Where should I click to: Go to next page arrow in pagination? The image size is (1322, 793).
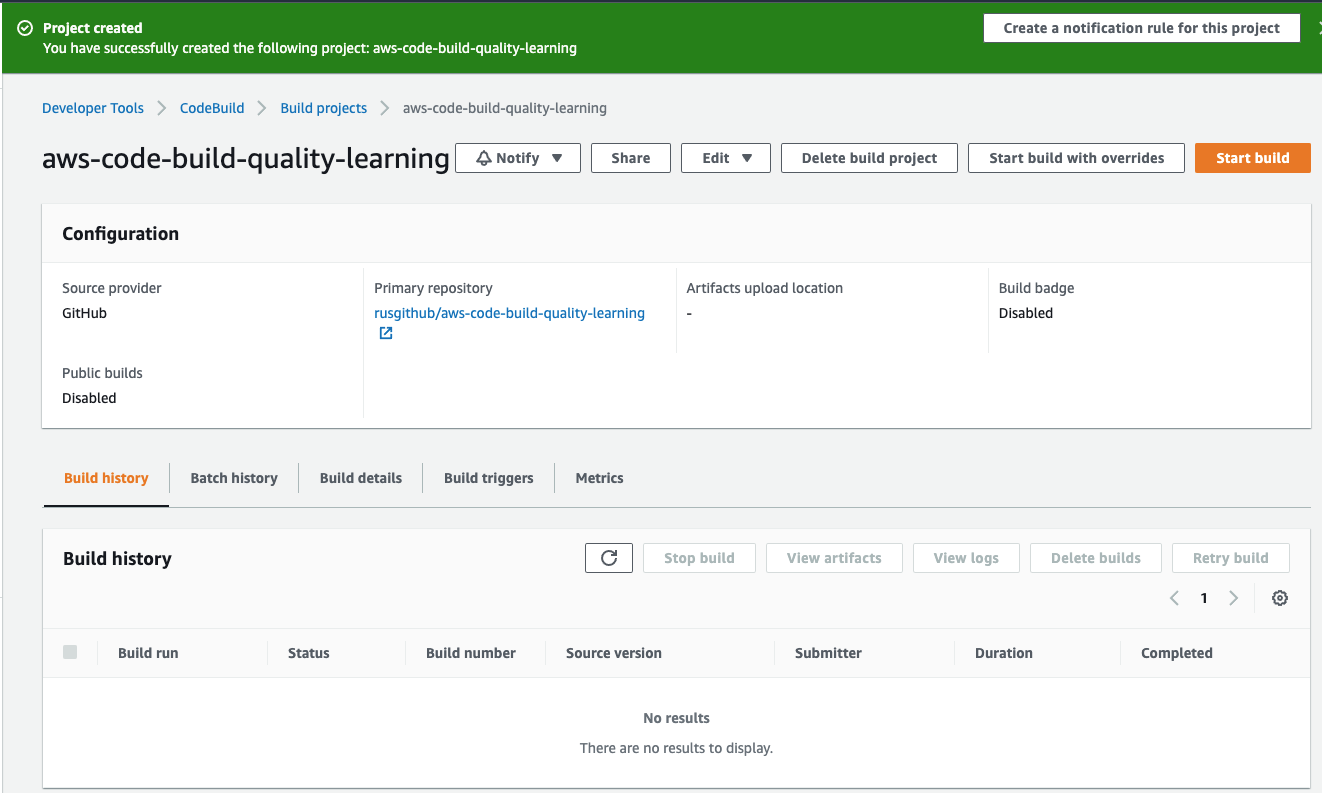(1233, 598)
